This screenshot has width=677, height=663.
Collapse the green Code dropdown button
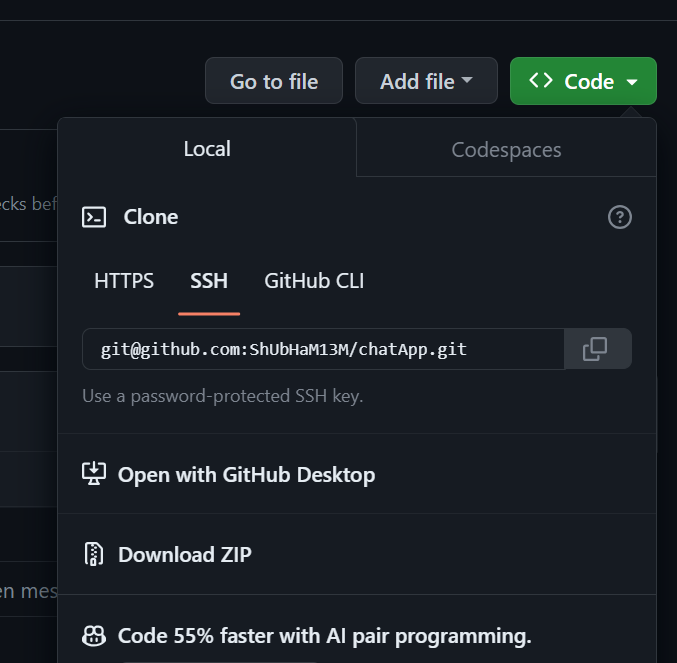583,81
